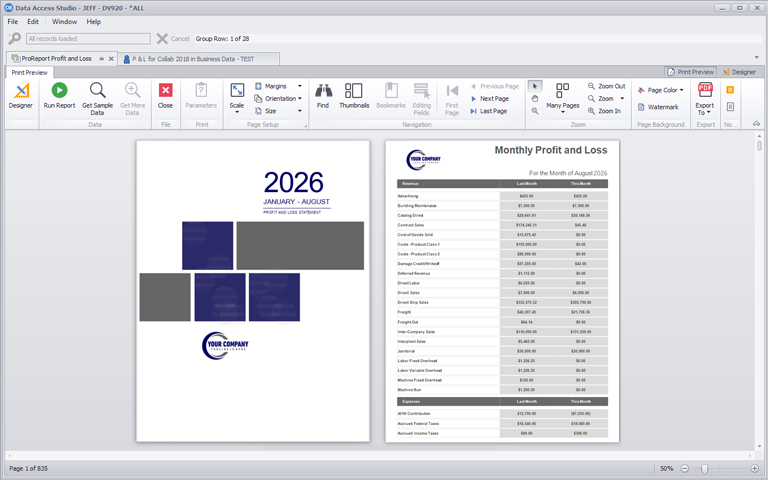Open the Window menu
768x480 pixels.
point(64,21)
